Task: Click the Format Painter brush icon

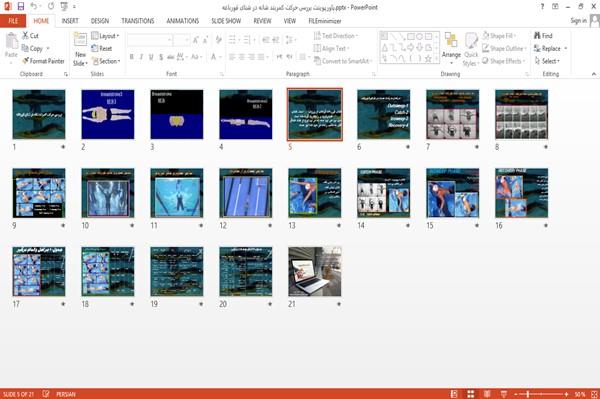Action: (x=25, y=61)
